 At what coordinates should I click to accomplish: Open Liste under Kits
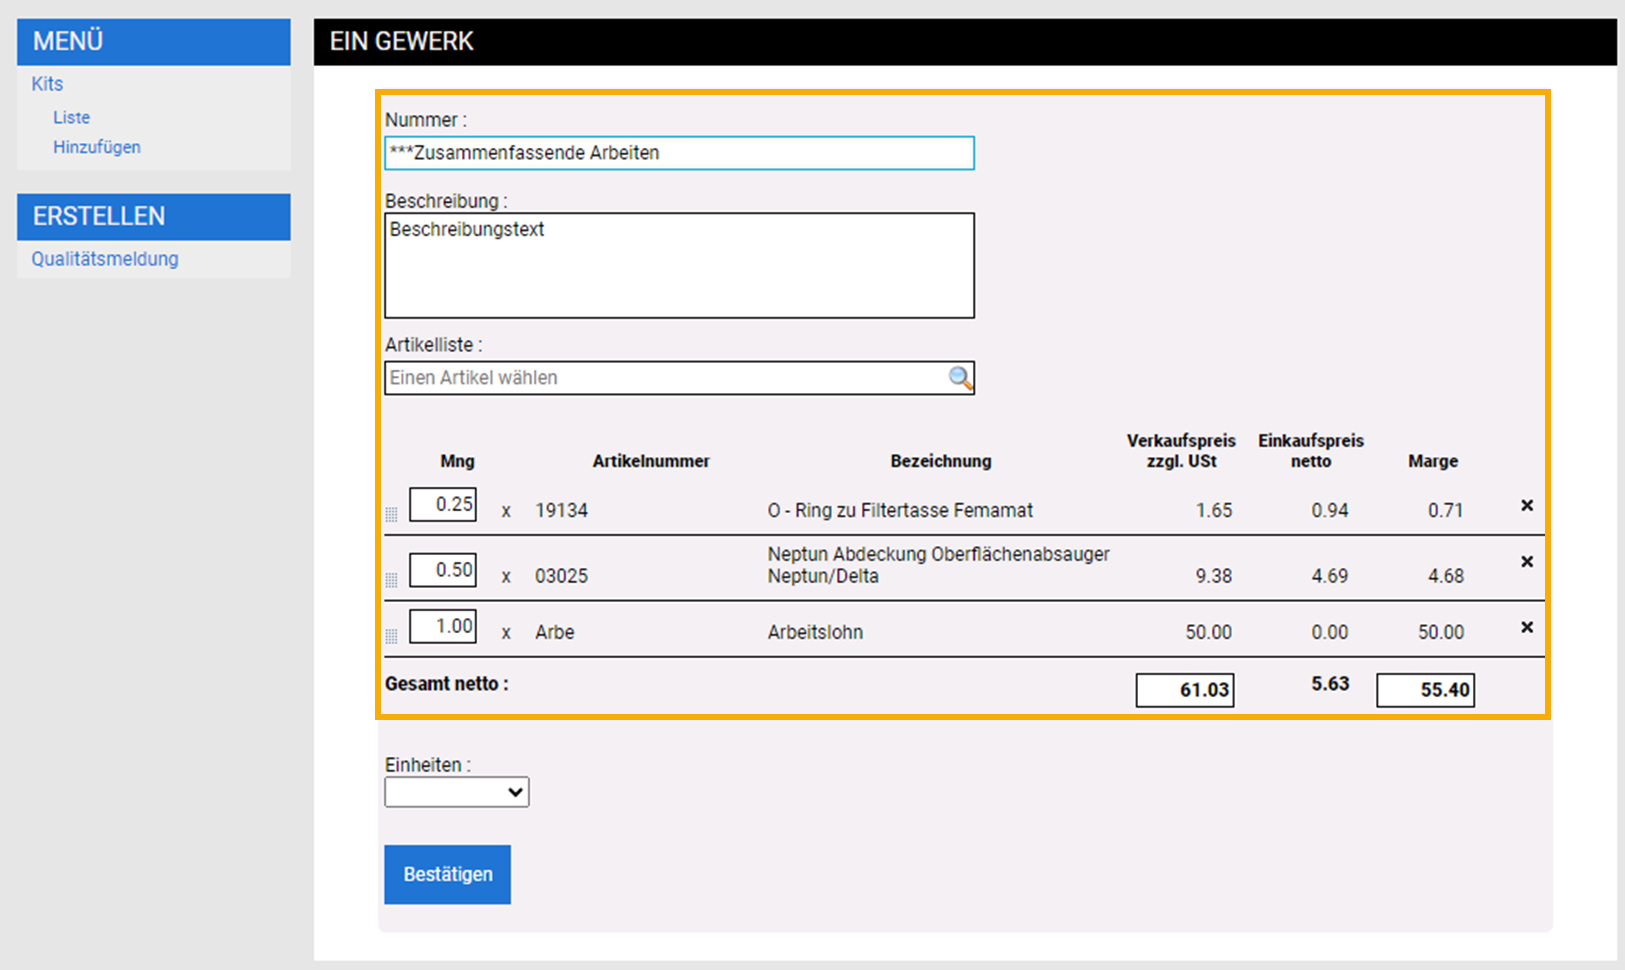pos(71,117)
